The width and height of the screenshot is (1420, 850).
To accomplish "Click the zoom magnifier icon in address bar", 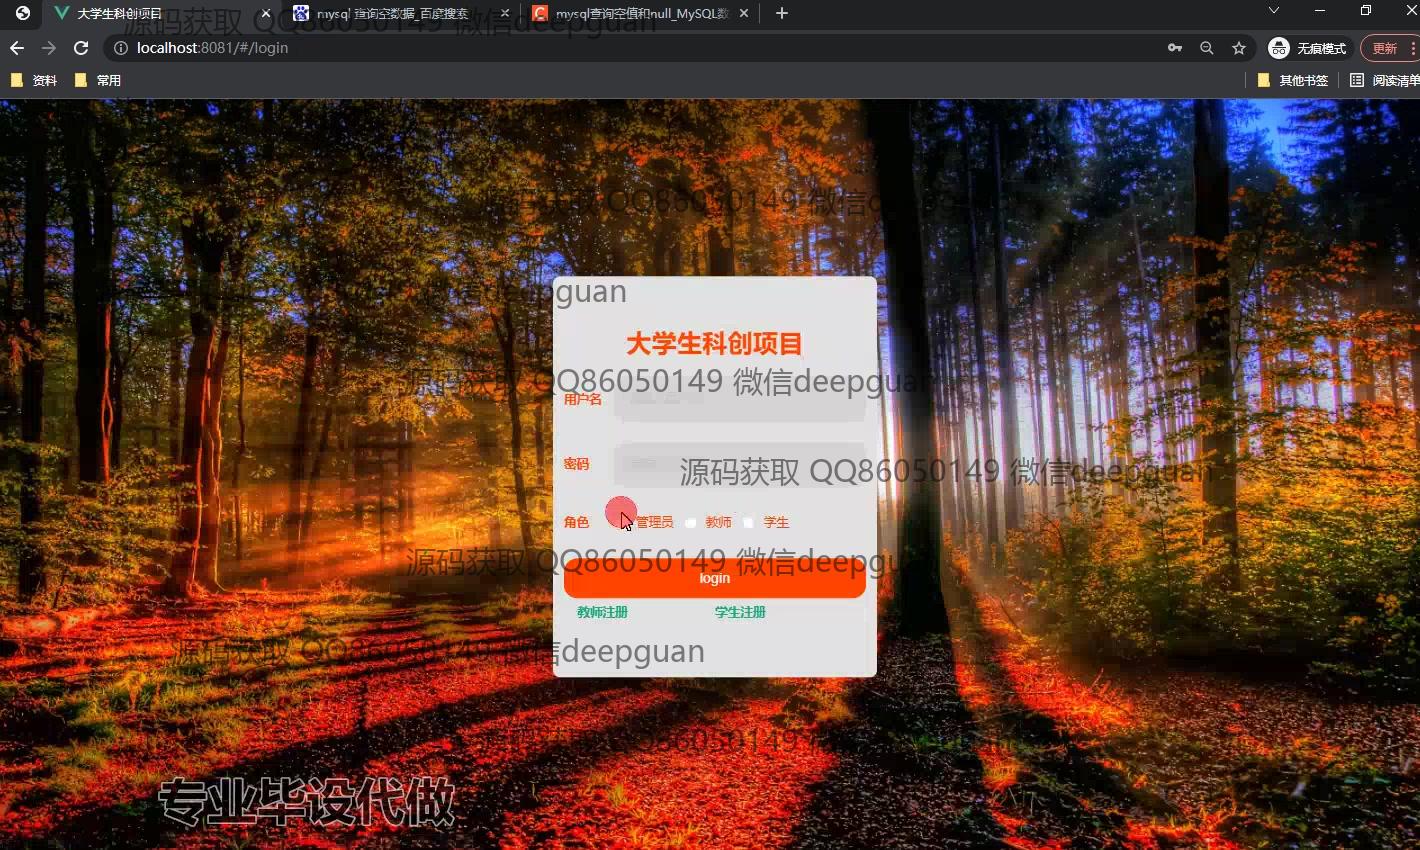I will point(1207,48).
